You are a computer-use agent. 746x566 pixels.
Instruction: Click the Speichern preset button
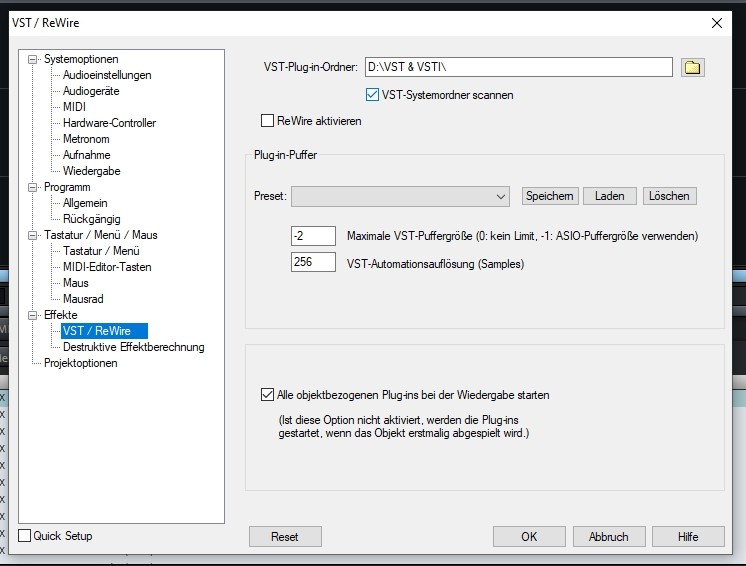tap(550, 196)
